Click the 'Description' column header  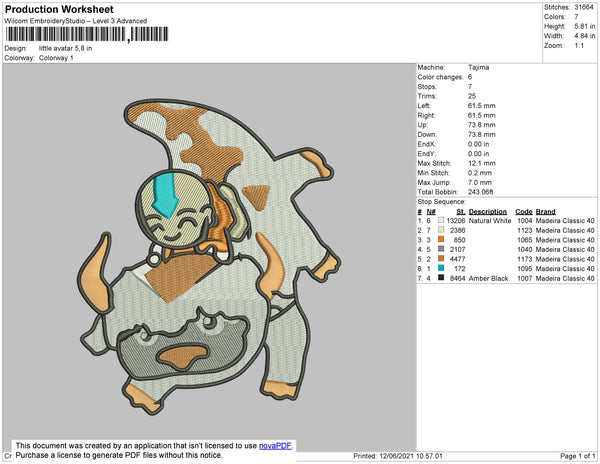point(488,212)
